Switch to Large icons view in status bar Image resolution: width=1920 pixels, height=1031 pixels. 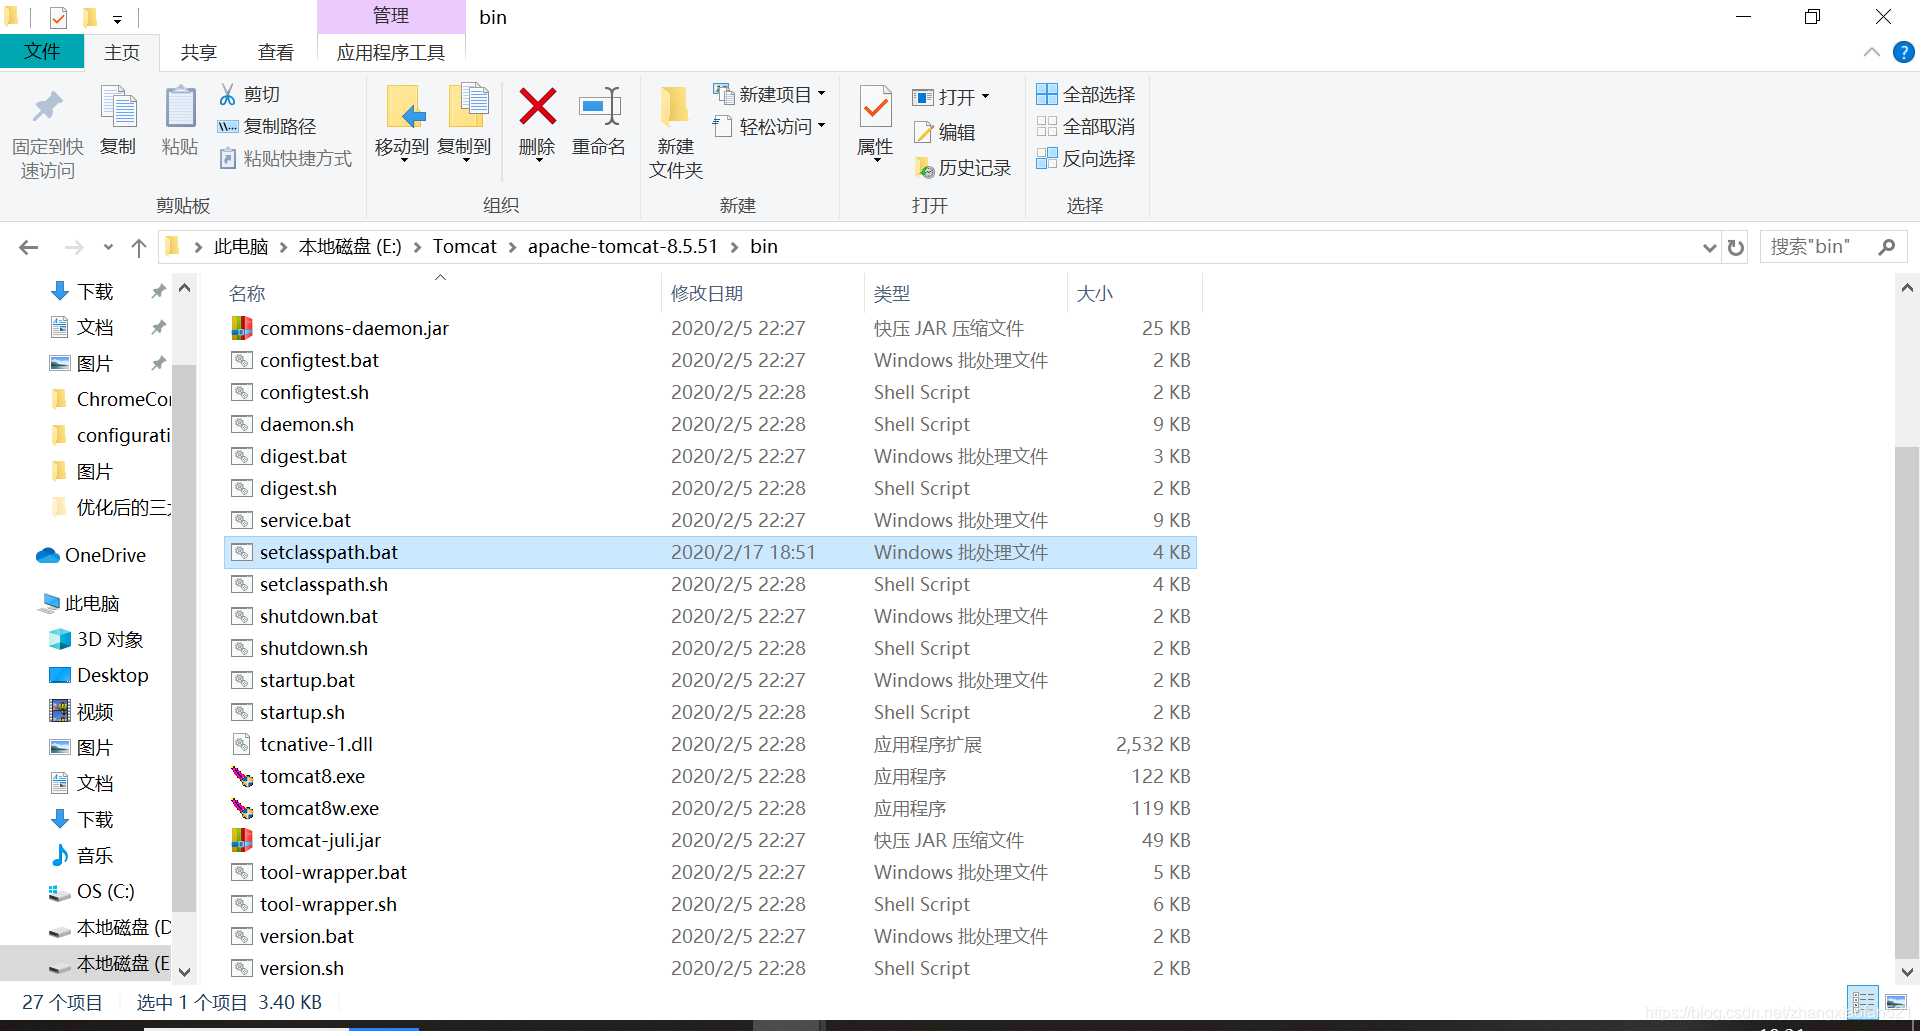[1896, 1001]
